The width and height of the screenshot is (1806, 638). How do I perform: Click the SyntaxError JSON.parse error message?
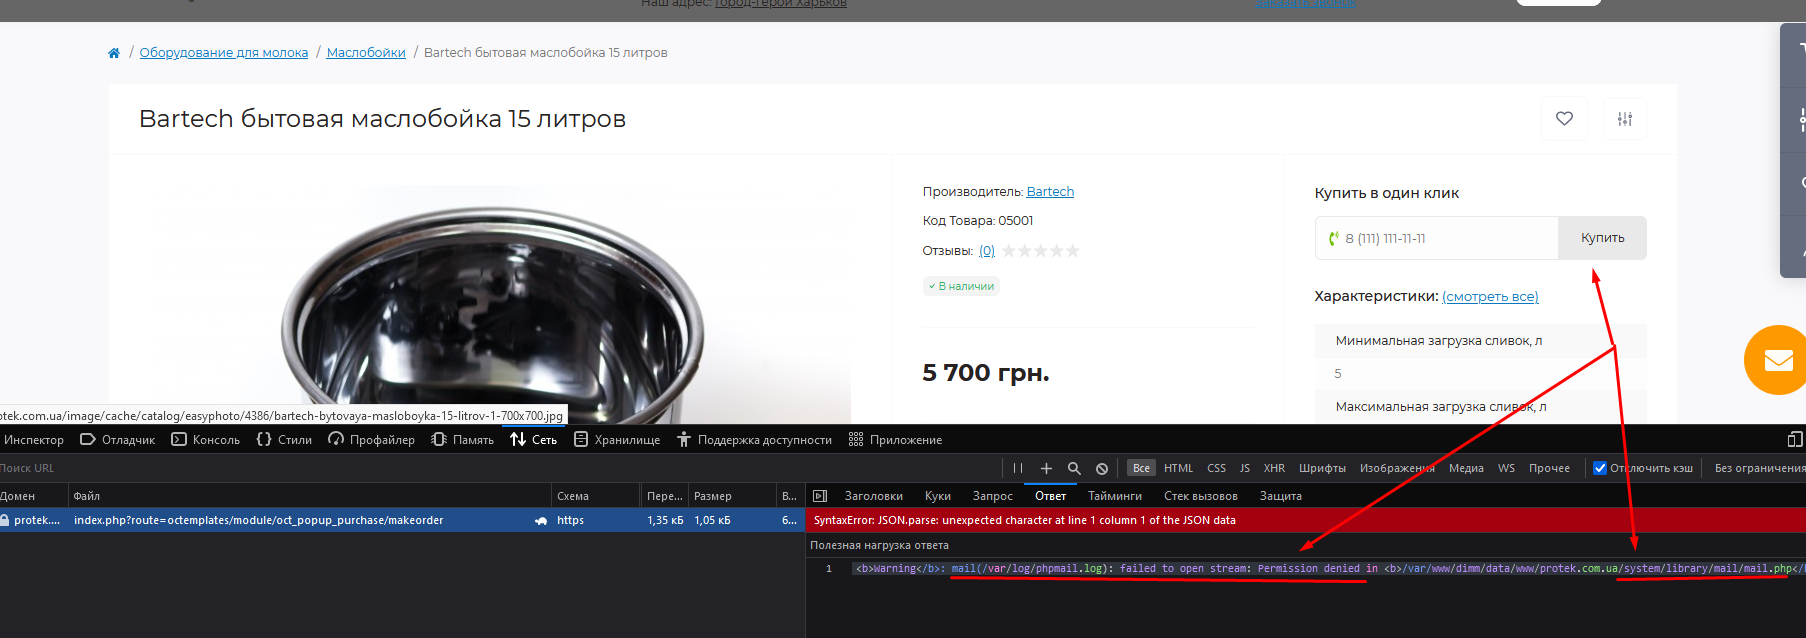click(x=1025, y=520)
